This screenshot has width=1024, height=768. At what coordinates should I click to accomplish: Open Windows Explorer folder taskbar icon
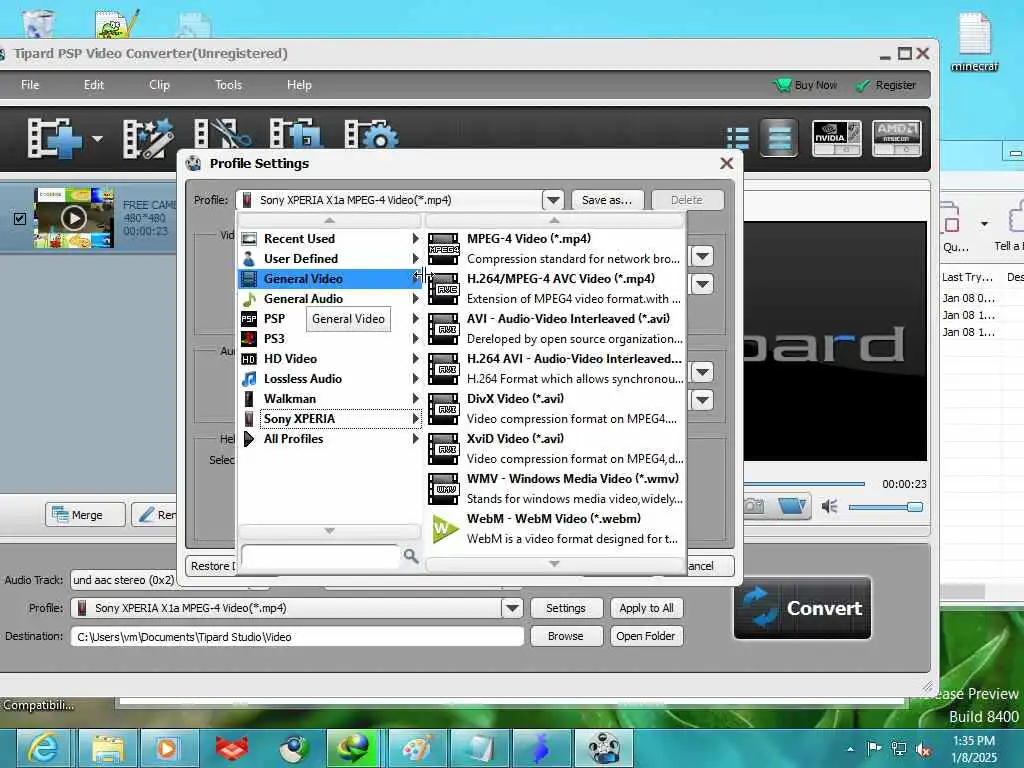tap(108, 748)
